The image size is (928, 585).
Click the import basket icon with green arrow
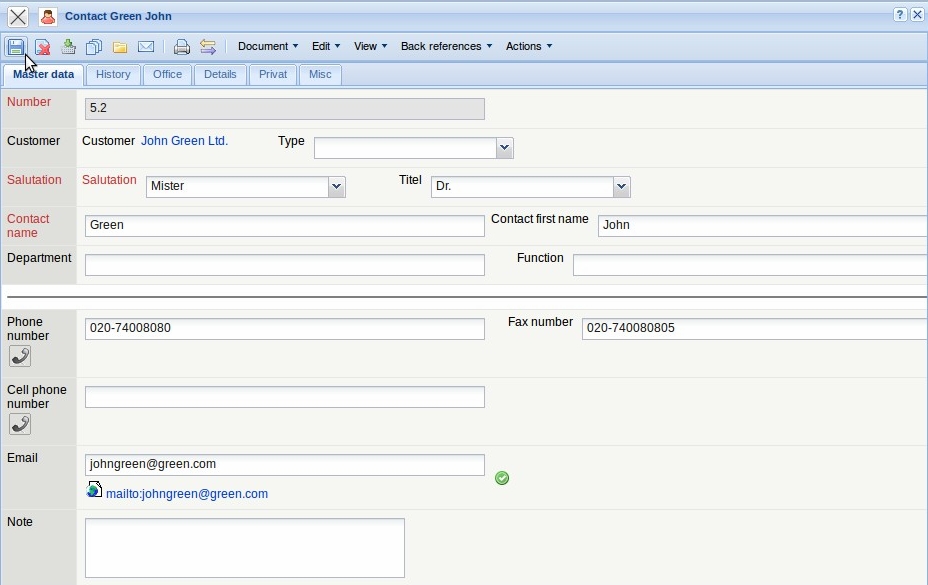(x=68, y=47)
